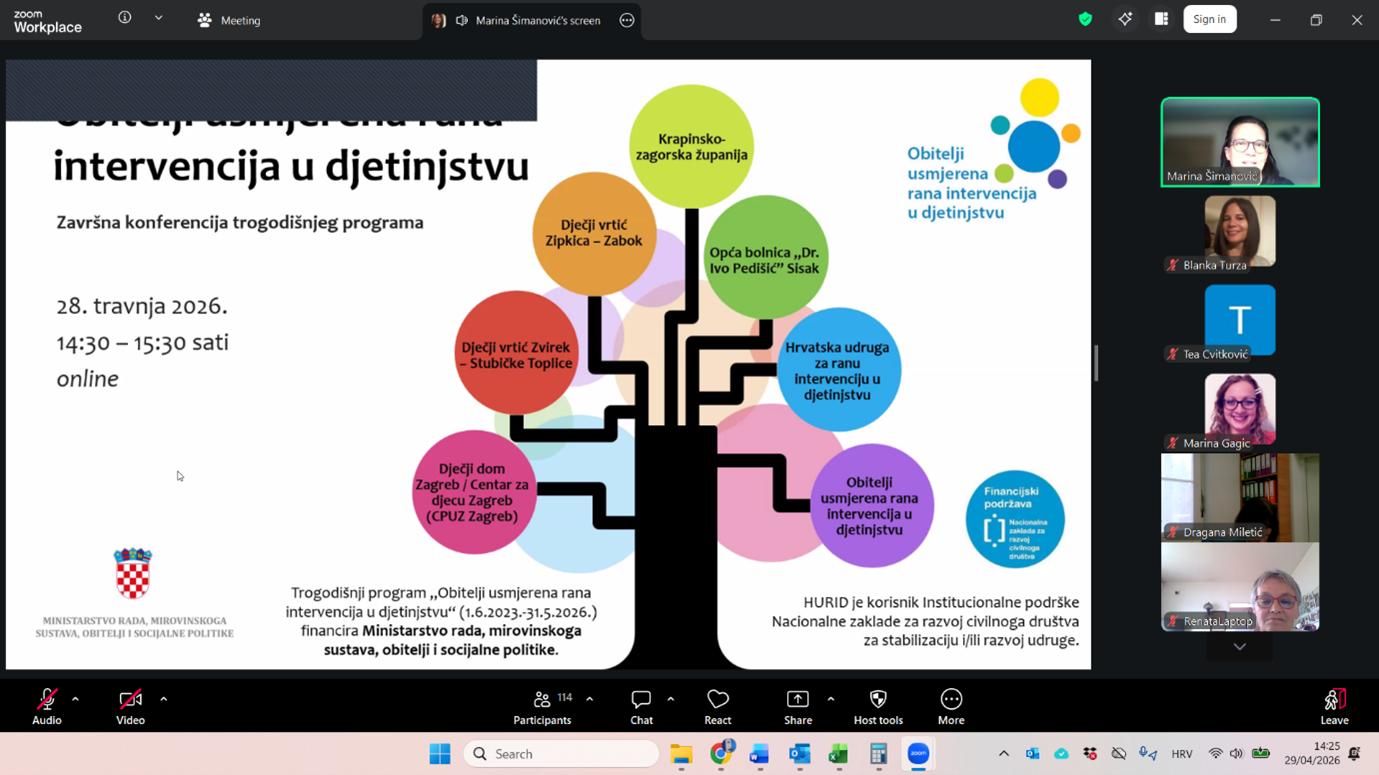Open the More options menu
Screen dimensions: 1379x775
coord(950,706)
